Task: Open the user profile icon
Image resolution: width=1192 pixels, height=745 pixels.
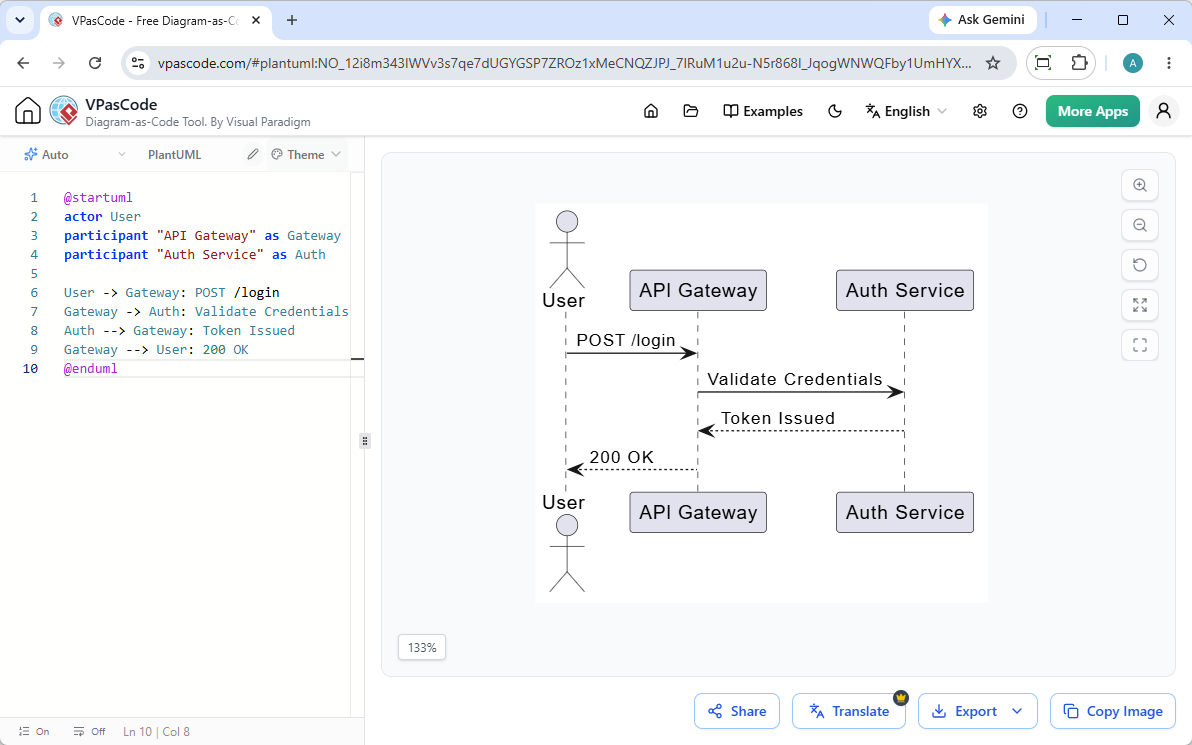Action: [x=1163, y=111]
